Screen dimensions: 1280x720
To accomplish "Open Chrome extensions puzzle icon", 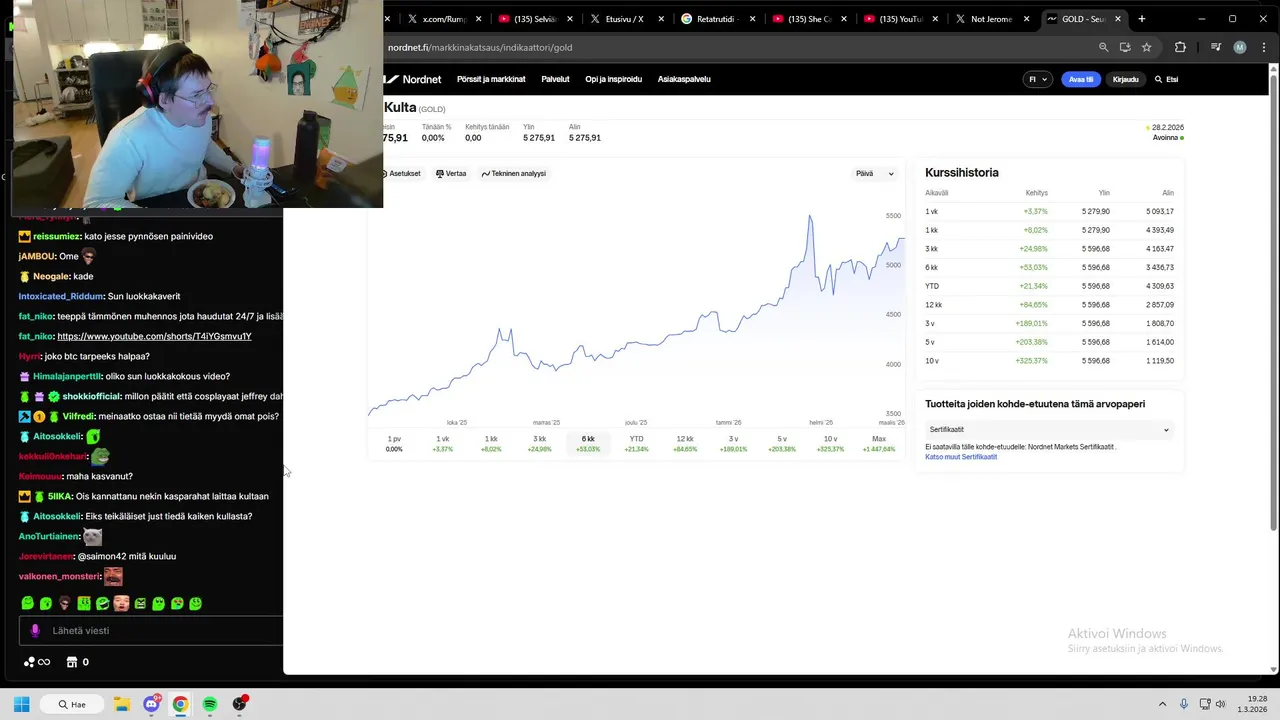I will point(1180,47).
